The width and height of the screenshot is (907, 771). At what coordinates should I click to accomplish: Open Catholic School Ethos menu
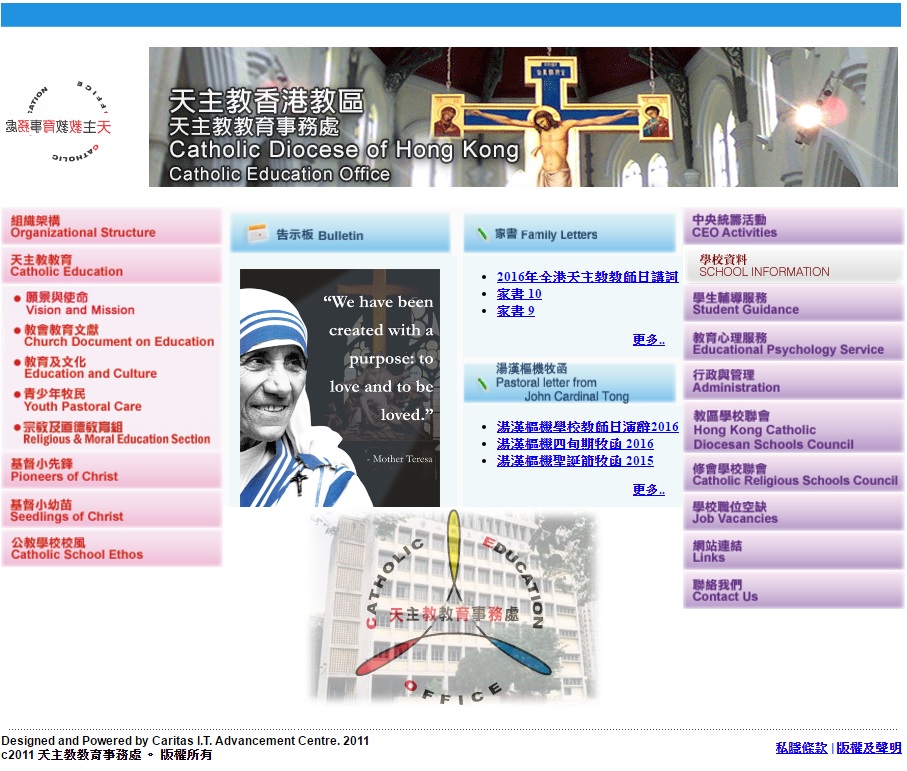[x=112, y=548]
